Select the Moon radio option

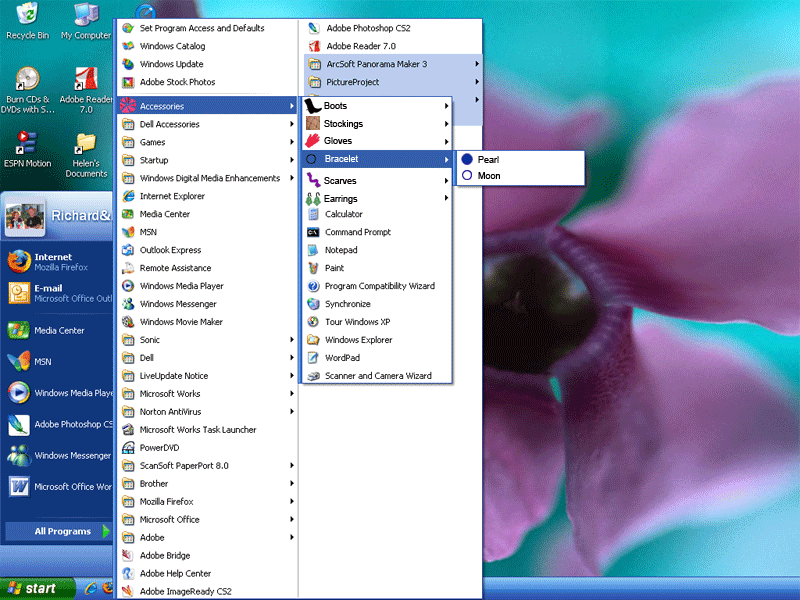pyautogui.click(x=467, y=176)
